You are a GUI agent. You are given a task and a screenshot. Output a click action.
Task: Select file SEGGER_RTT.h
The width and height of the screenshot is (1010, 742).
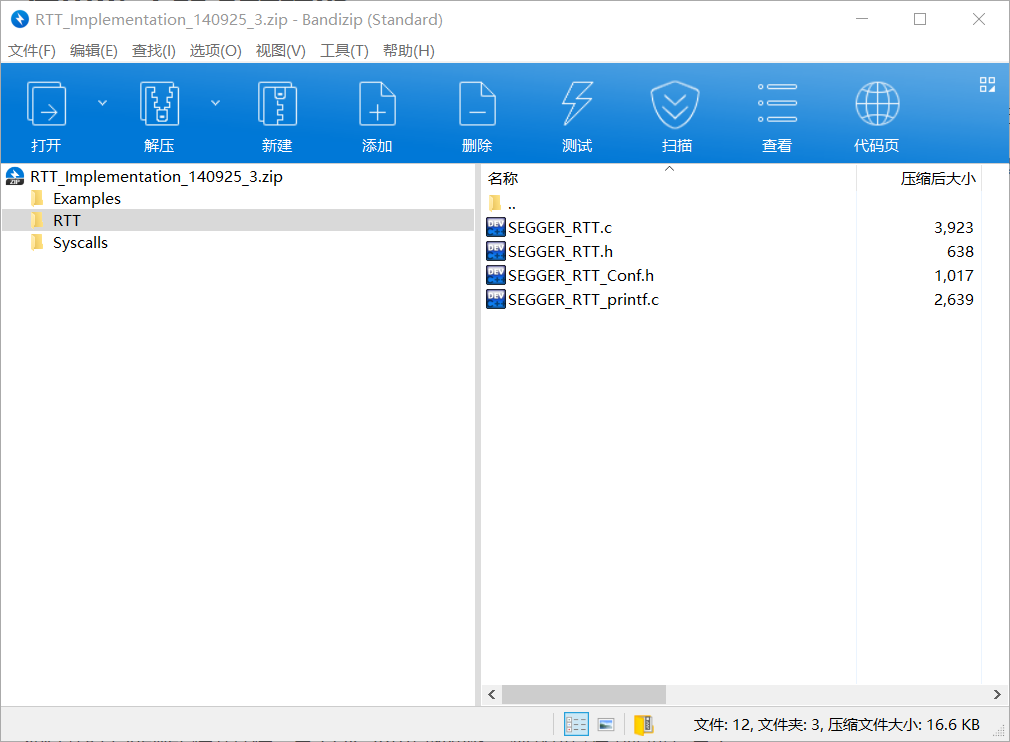(560, 251)
